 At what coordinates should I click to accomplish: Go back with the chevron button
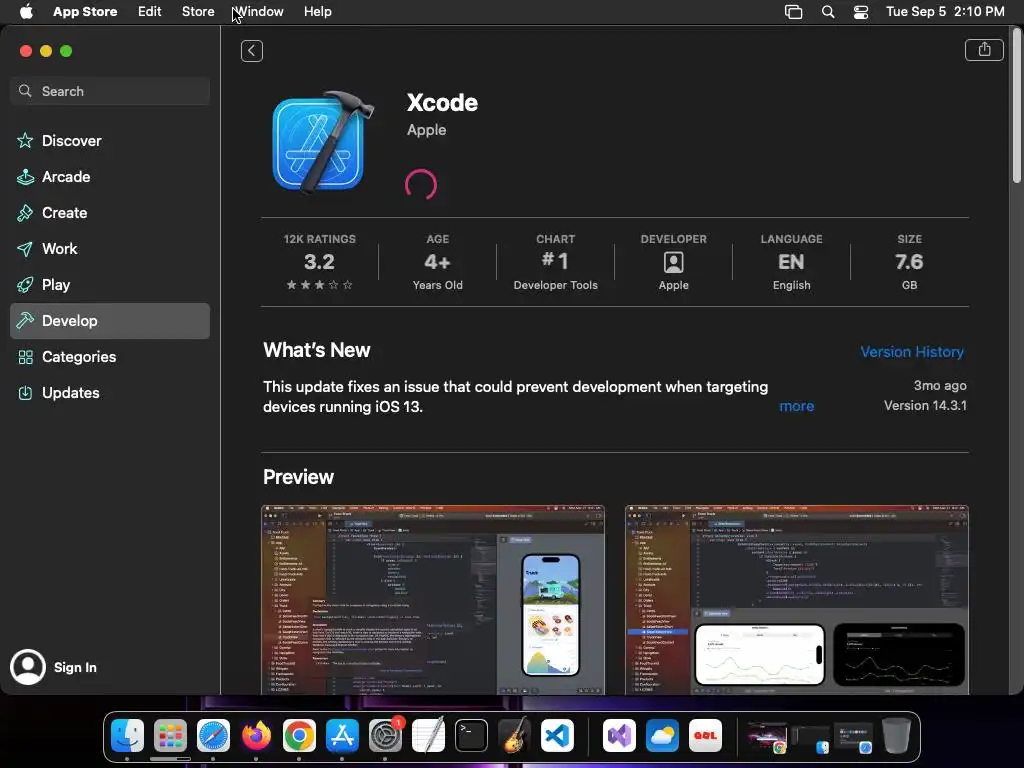(x=251, y=51)
